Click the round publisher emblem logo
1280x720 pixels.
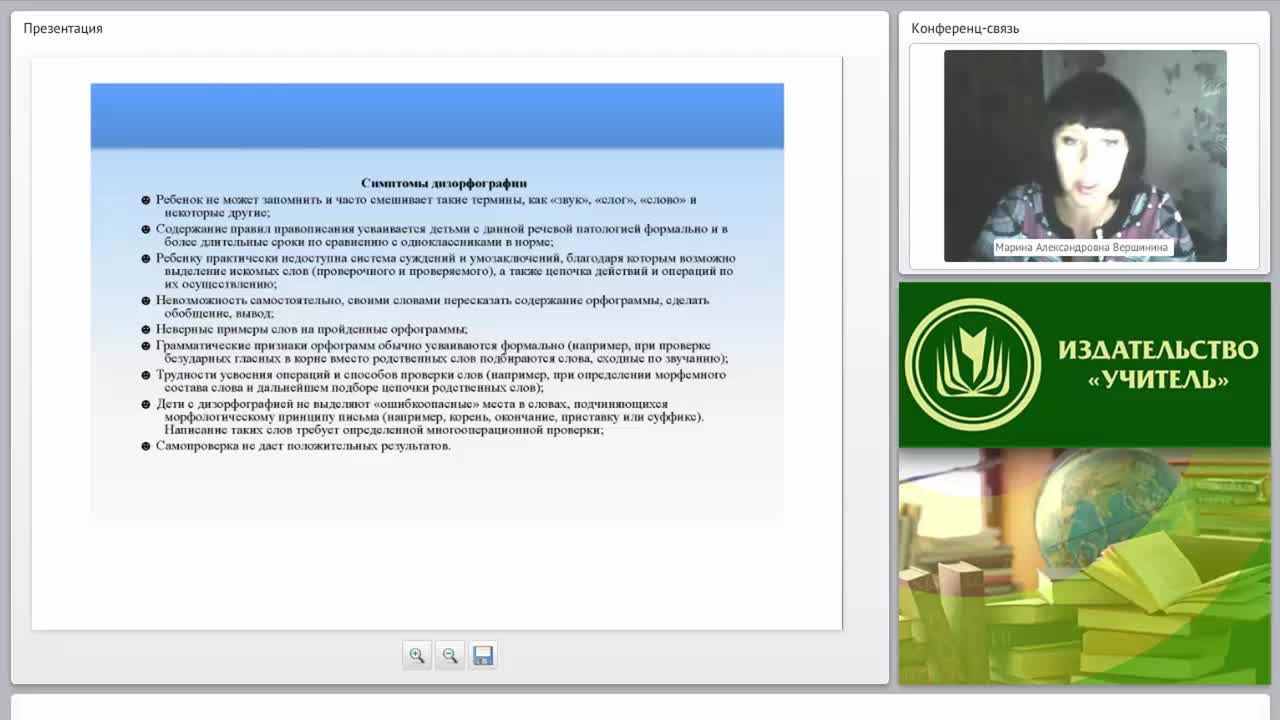[973, 364]
